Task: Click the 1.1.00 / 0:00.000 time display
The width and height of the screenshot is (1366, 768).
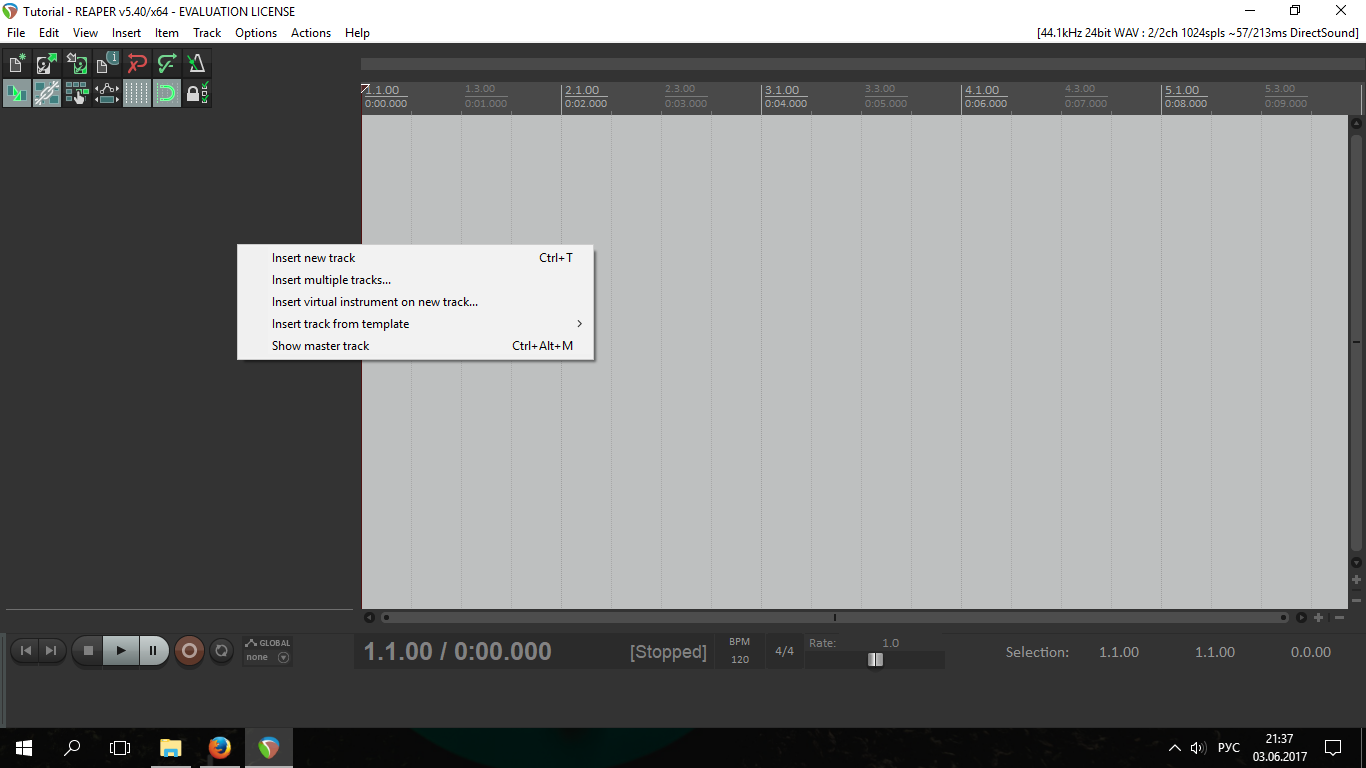Action: (x=458, y=652)
